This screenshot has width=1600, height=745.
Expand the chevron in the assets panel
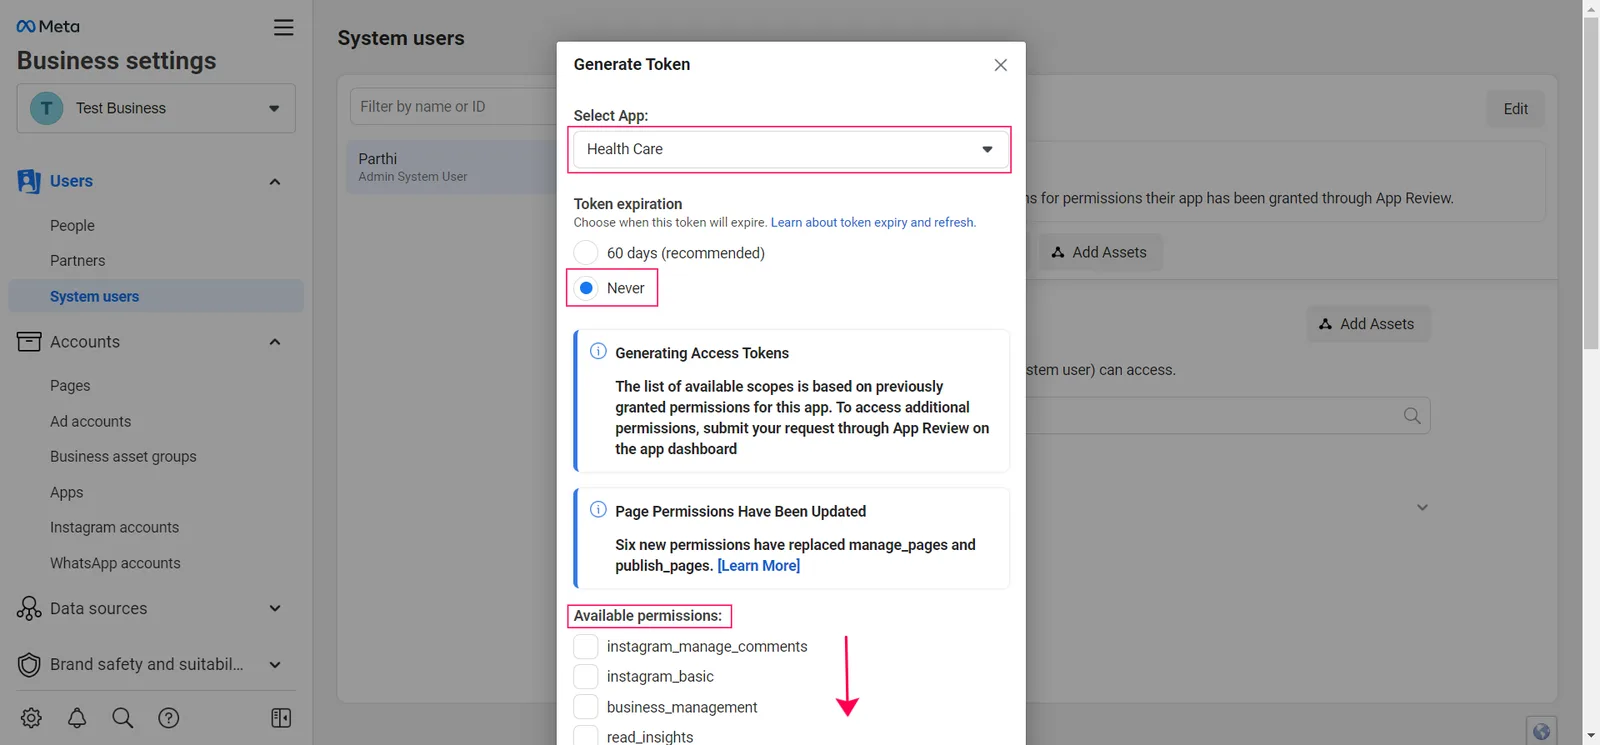[1422, 507]
